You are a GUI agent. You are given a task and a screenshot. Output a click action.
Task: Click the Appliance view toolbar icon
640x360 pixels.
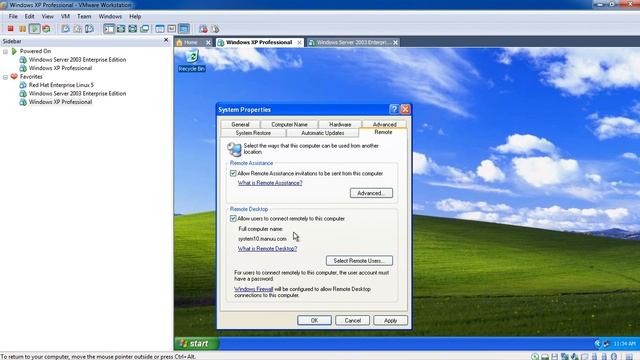pyautogui.click(x=172, y=29)
